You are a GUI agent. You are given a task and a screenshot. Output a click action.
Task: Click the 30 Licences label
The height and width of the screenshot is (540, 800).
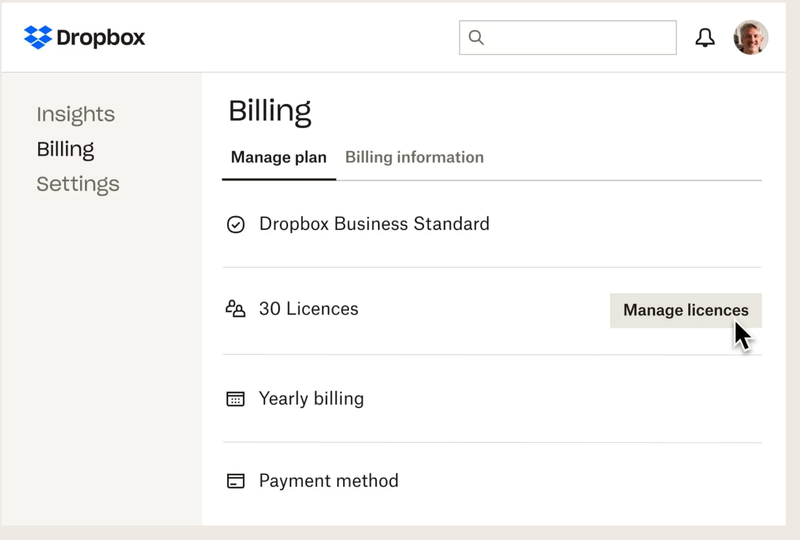coord(308,309)
